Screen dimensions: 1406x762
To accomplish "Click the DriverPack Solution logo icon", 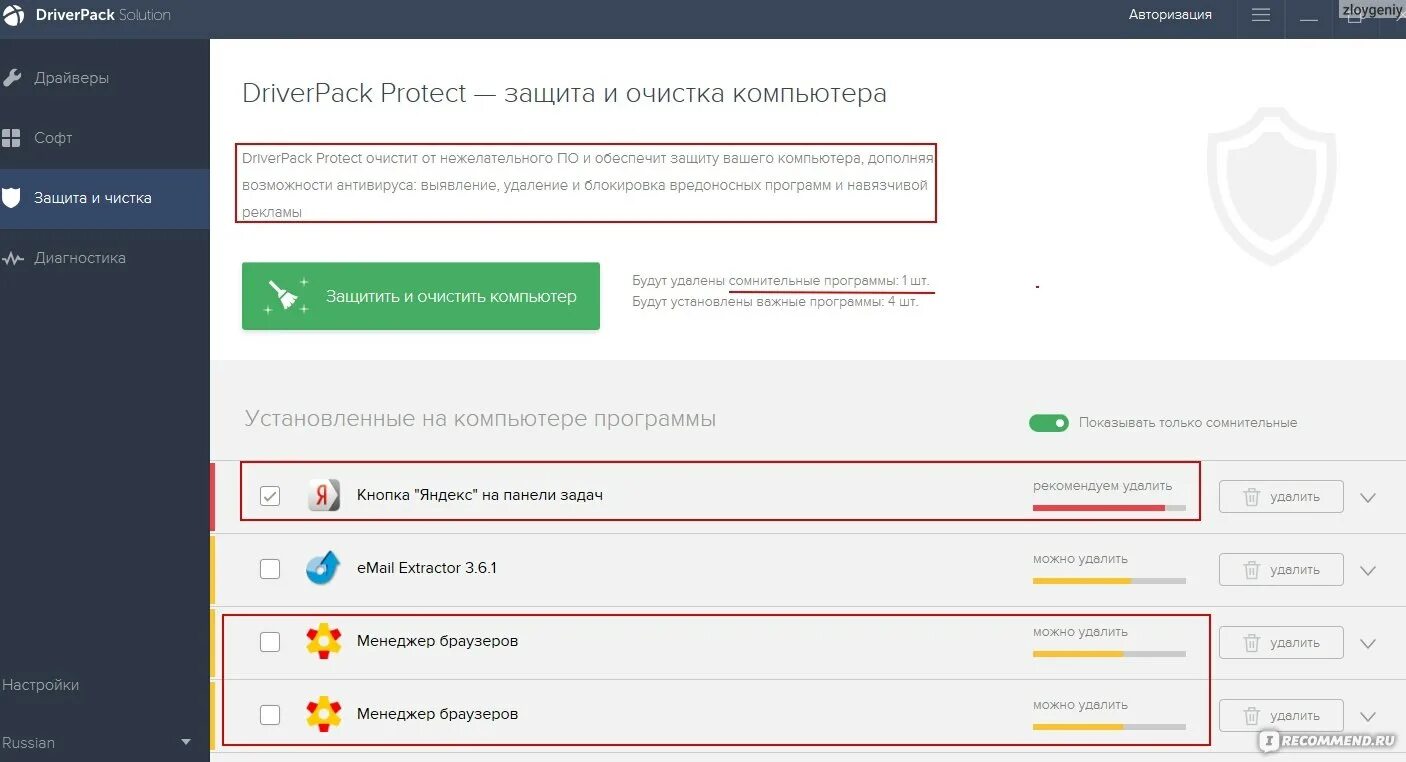I will 12,15.
